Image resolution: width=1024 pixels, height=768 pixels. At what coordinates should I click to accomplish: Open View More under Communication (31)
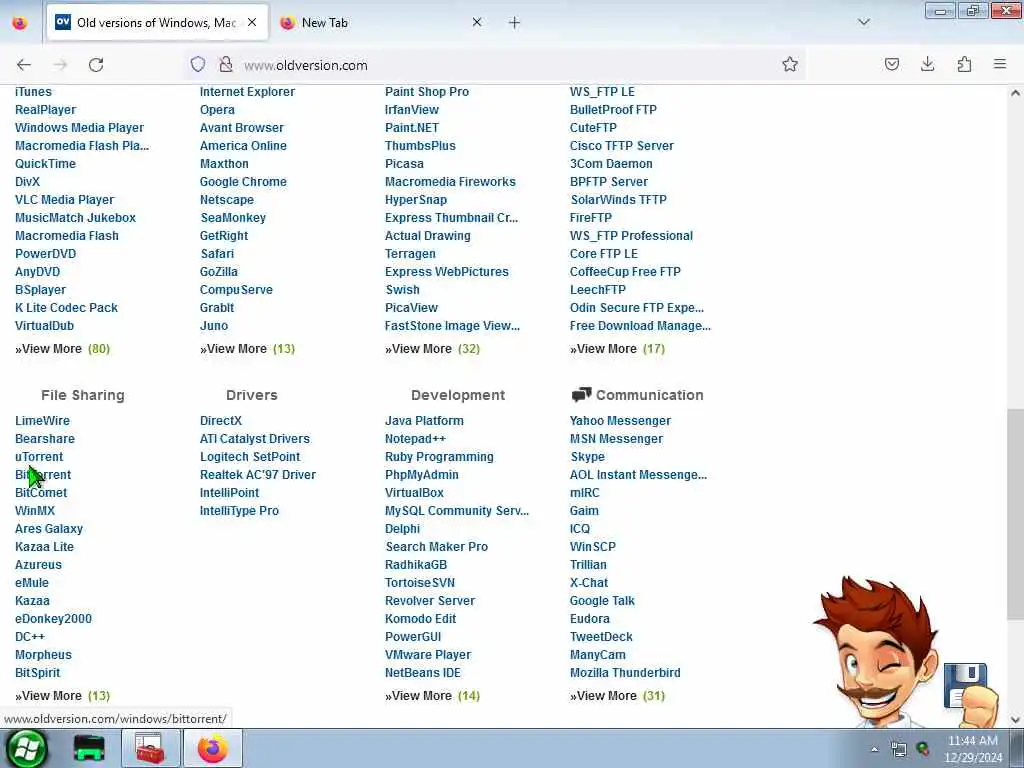(617, 696)
